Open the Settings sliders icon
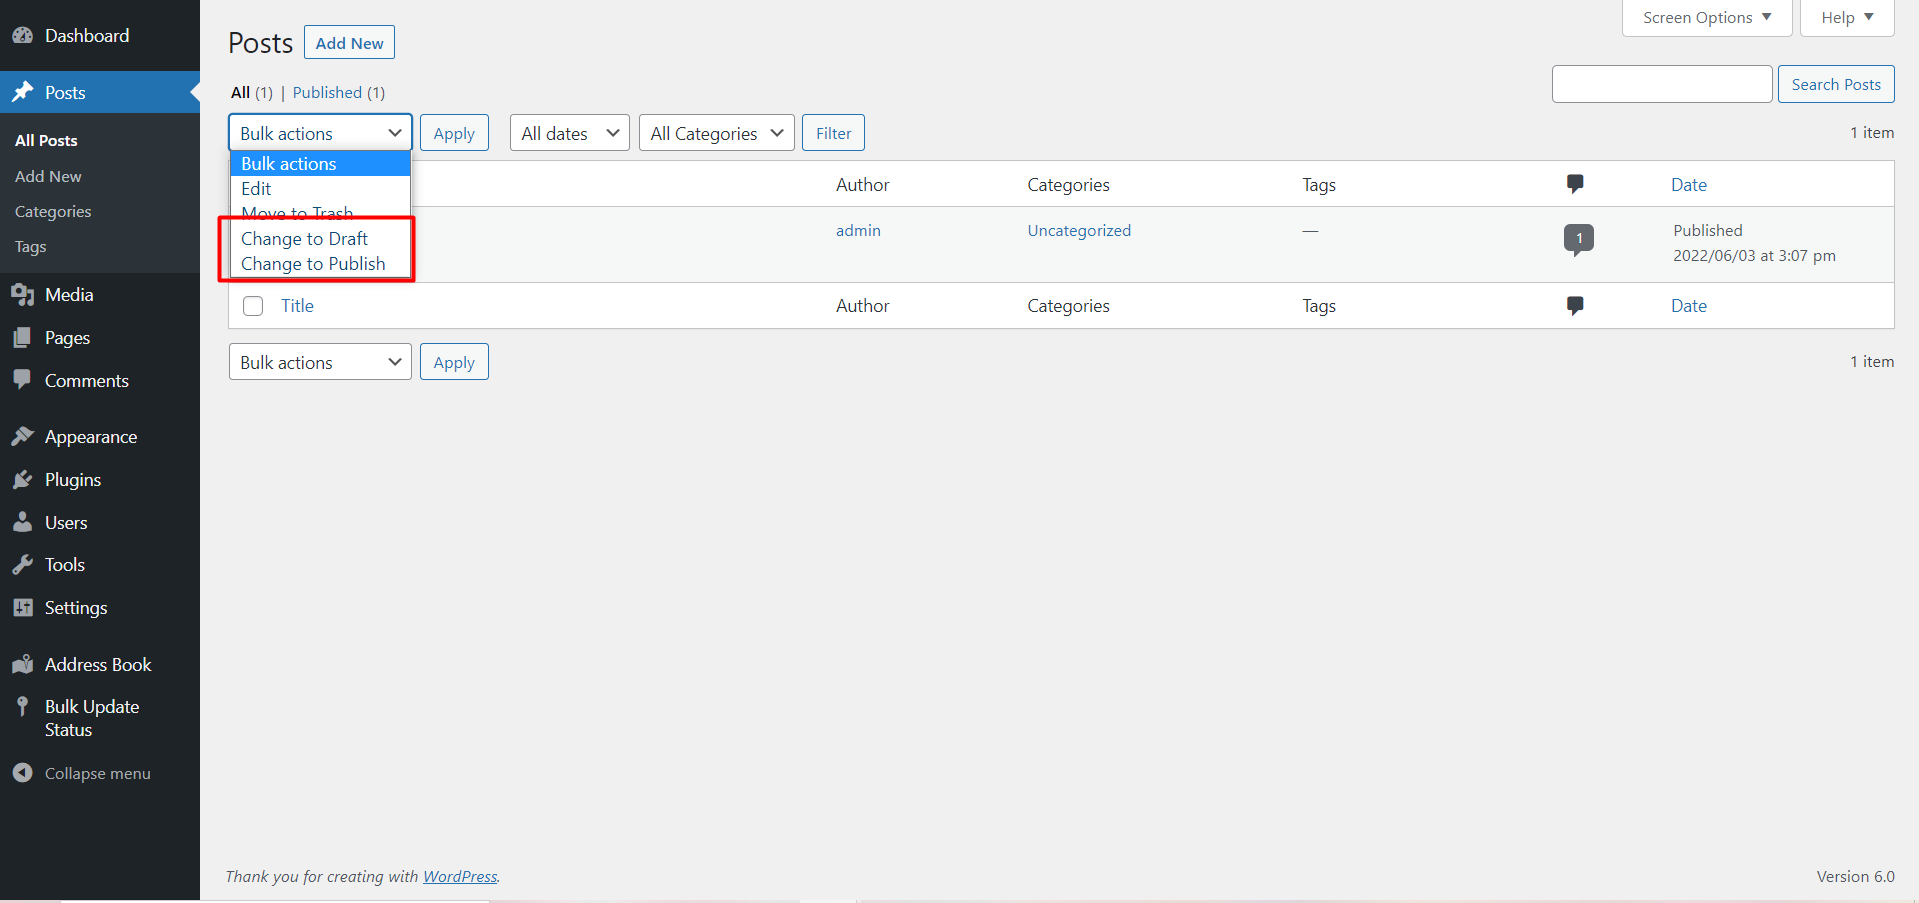This screenshot has height=903, width=1919. (22, 607)
